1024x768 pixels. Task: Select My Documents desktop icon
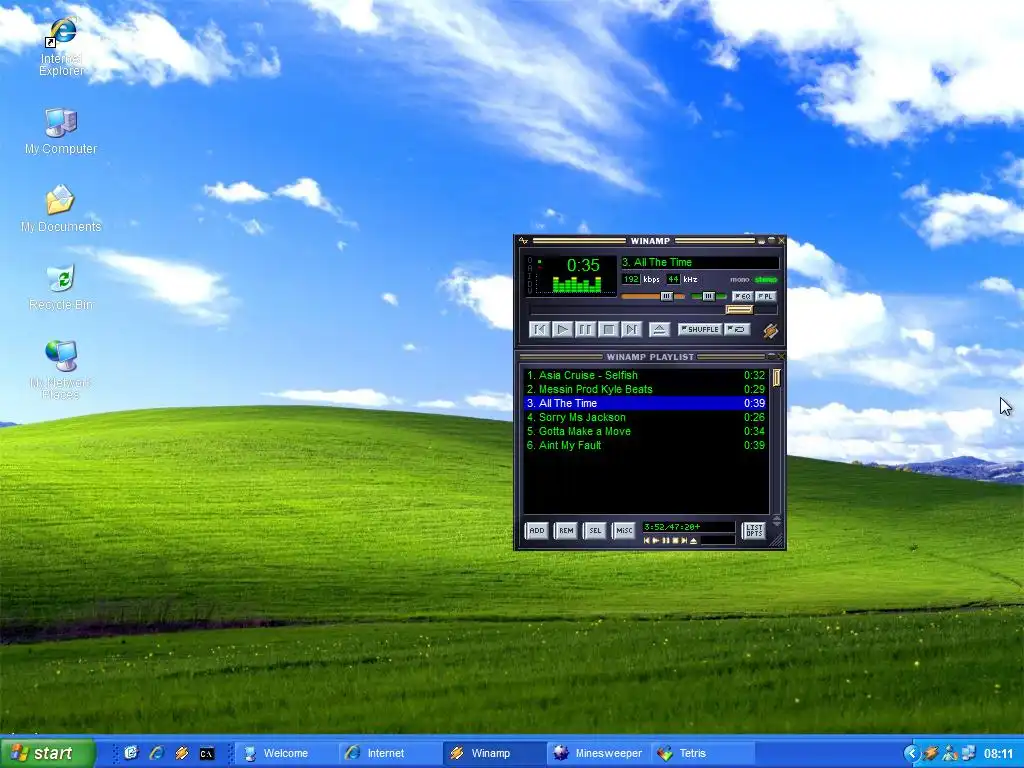point(61,209)
